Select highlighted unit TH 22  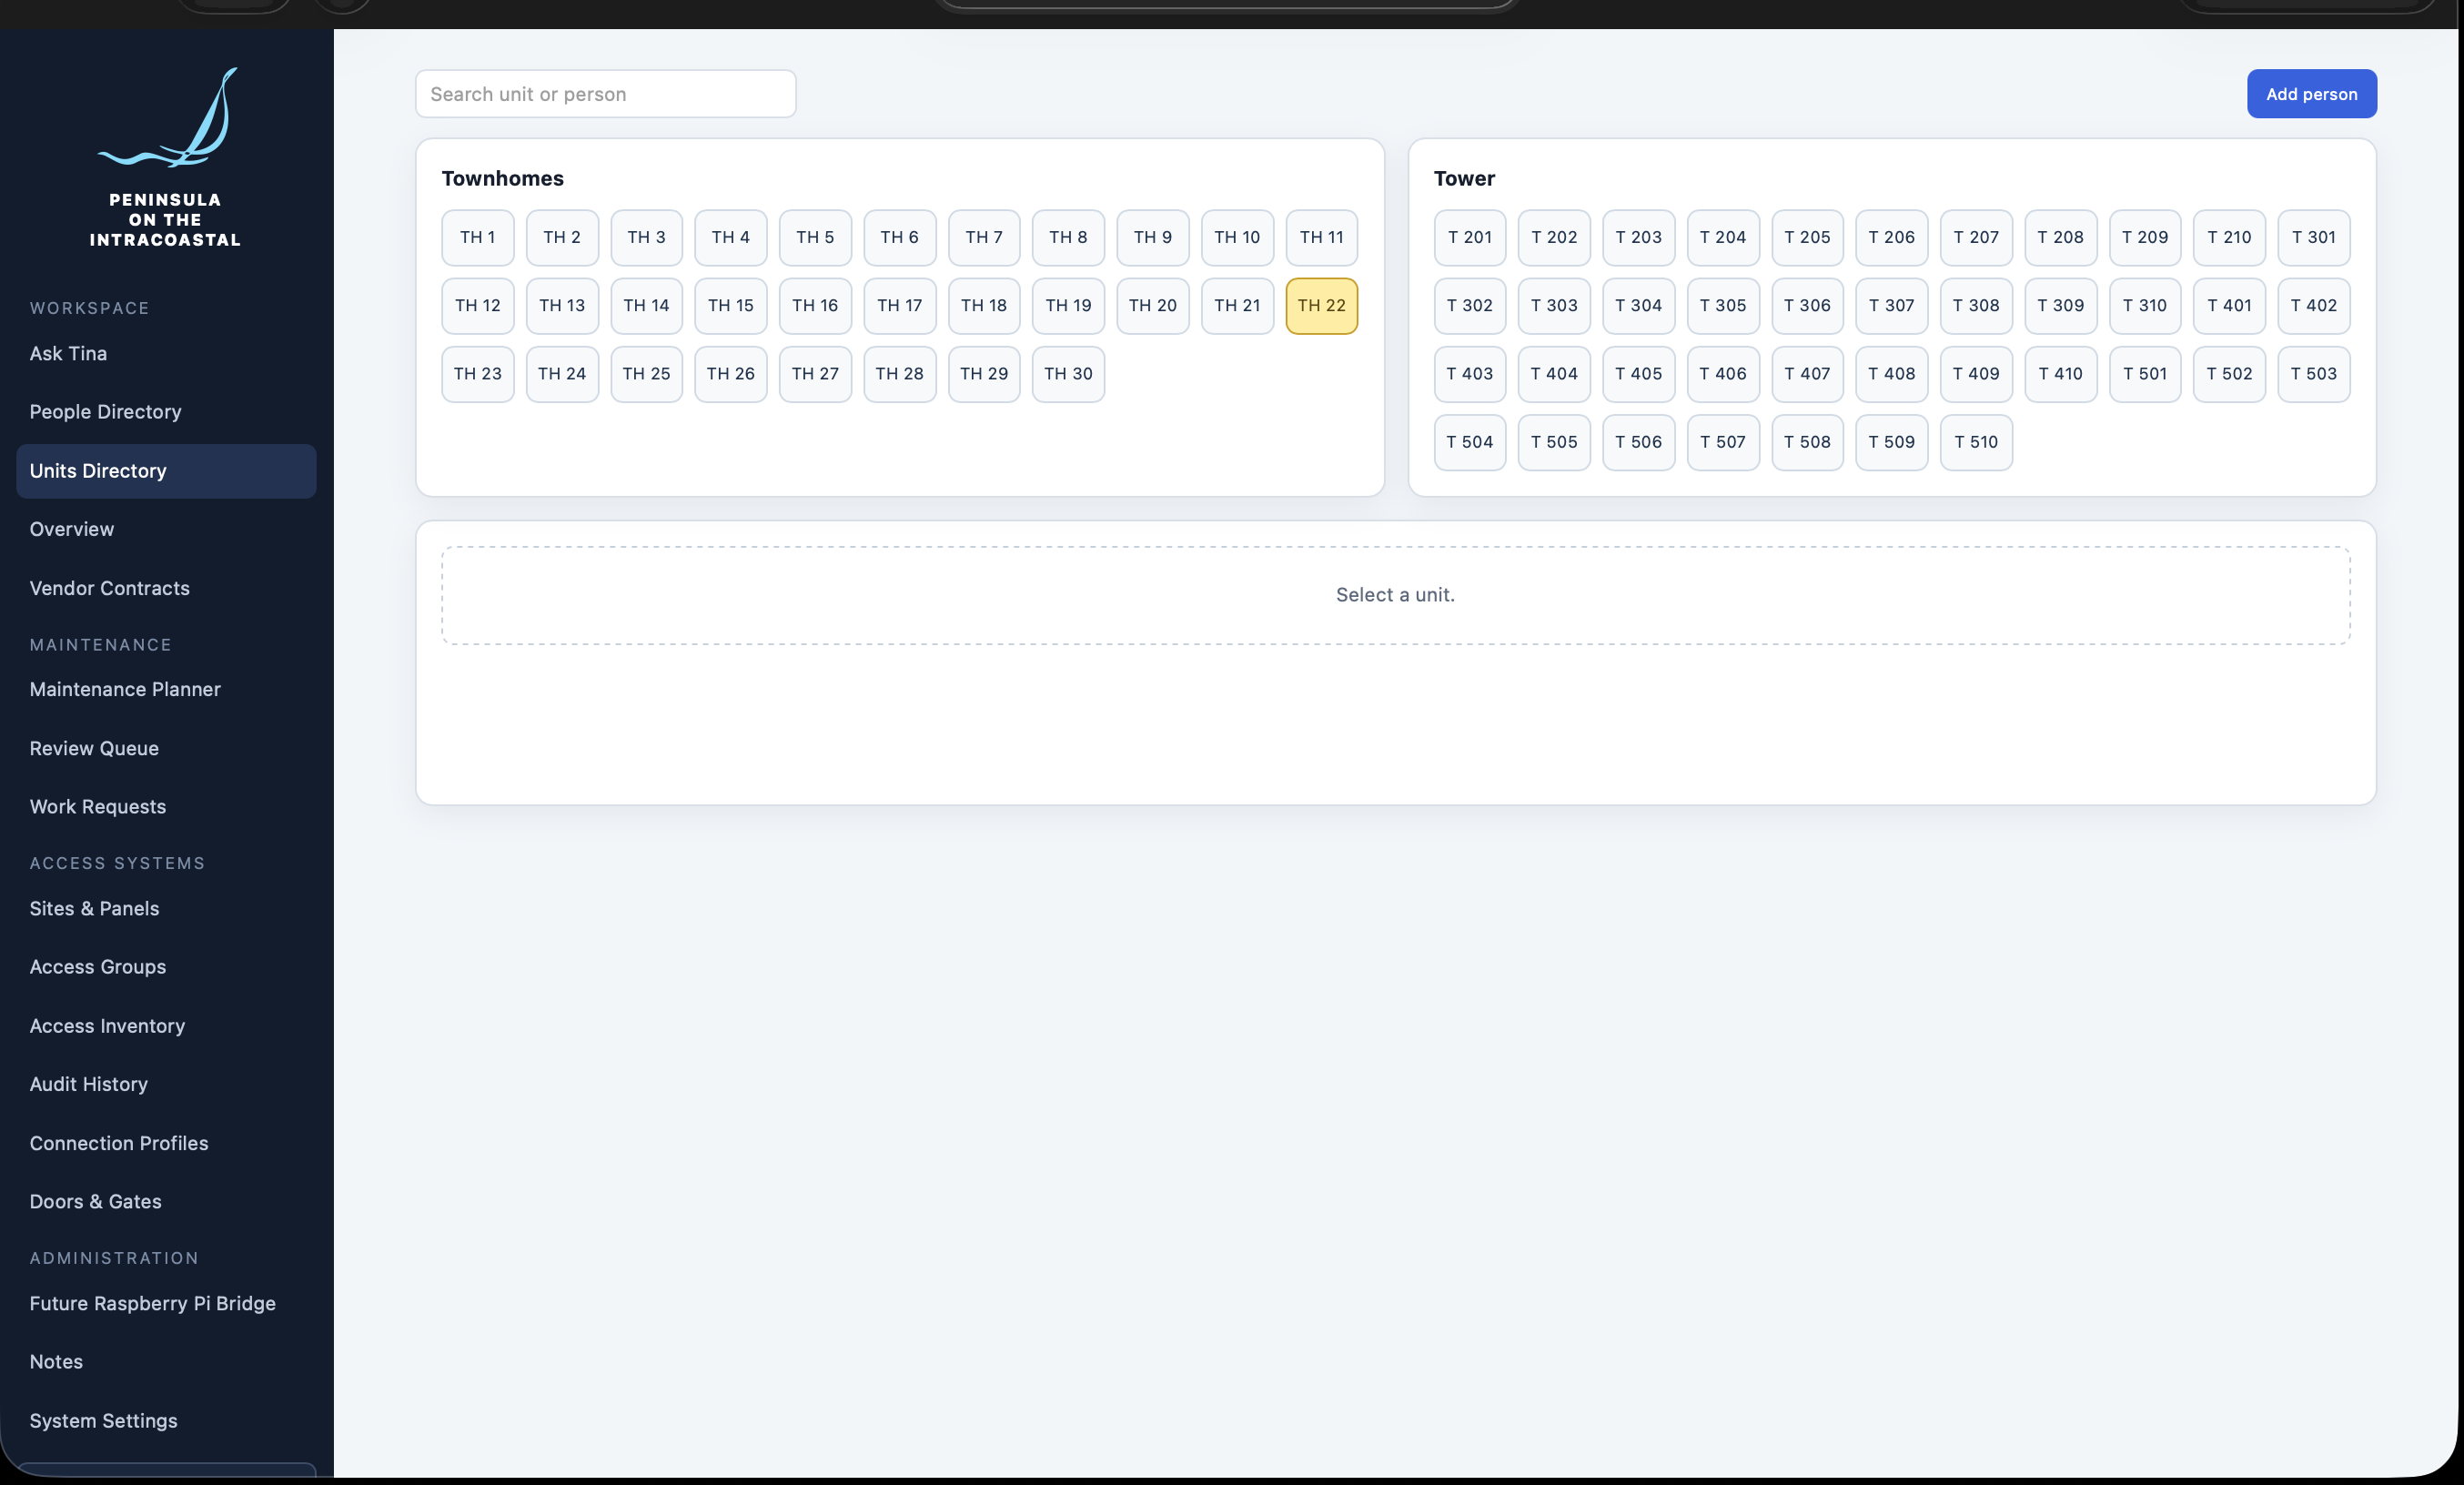tap(1321, 305)
